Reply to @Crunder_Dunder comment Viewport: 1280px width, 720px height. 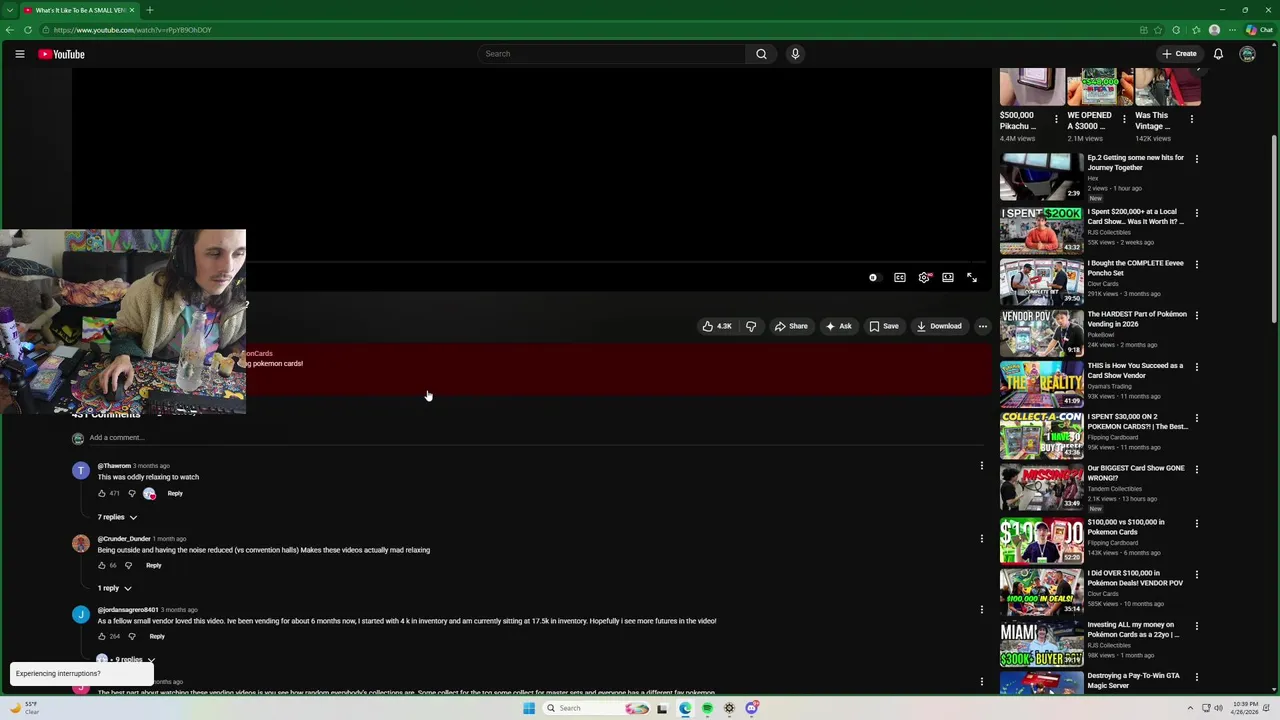coord(153,565)
